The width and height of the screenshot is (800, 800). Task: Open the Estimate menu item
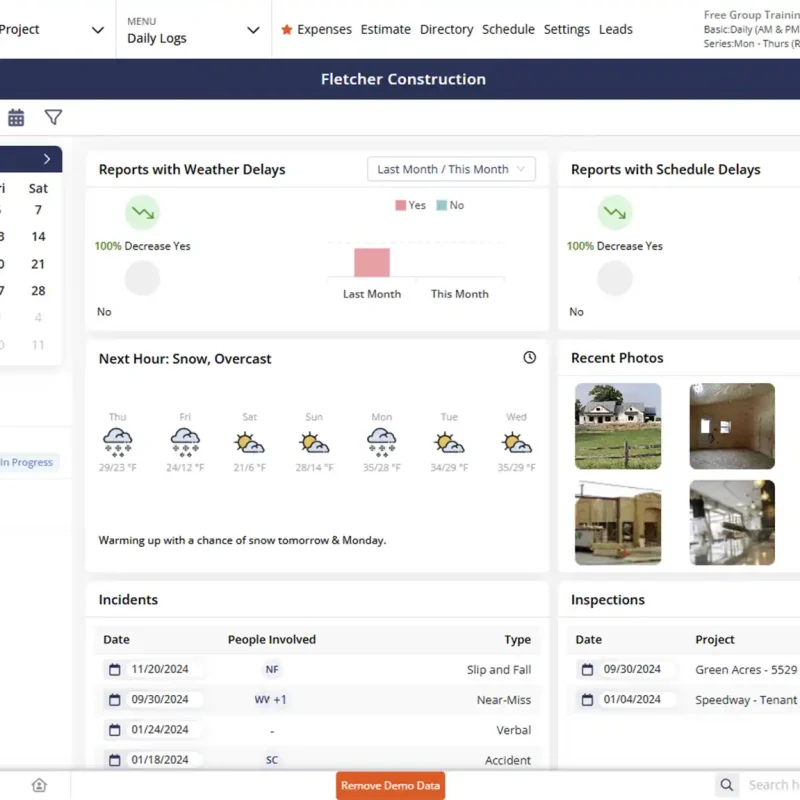pos(385,30)
